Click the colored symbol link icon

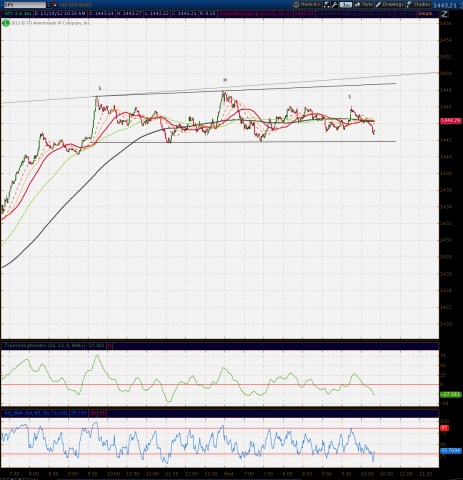tap(54, 5)
